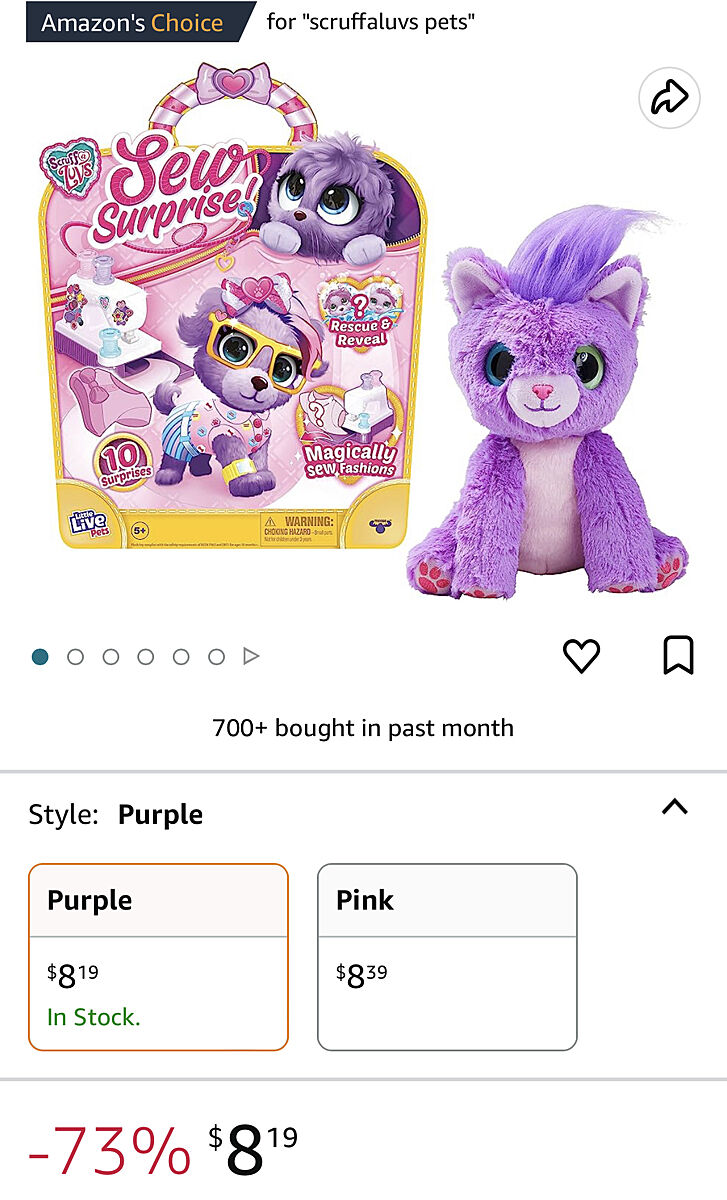This screenshot has width=727, height=1200.
Task: Click the "Style: Purple" heading label
Action: [116, 815]
